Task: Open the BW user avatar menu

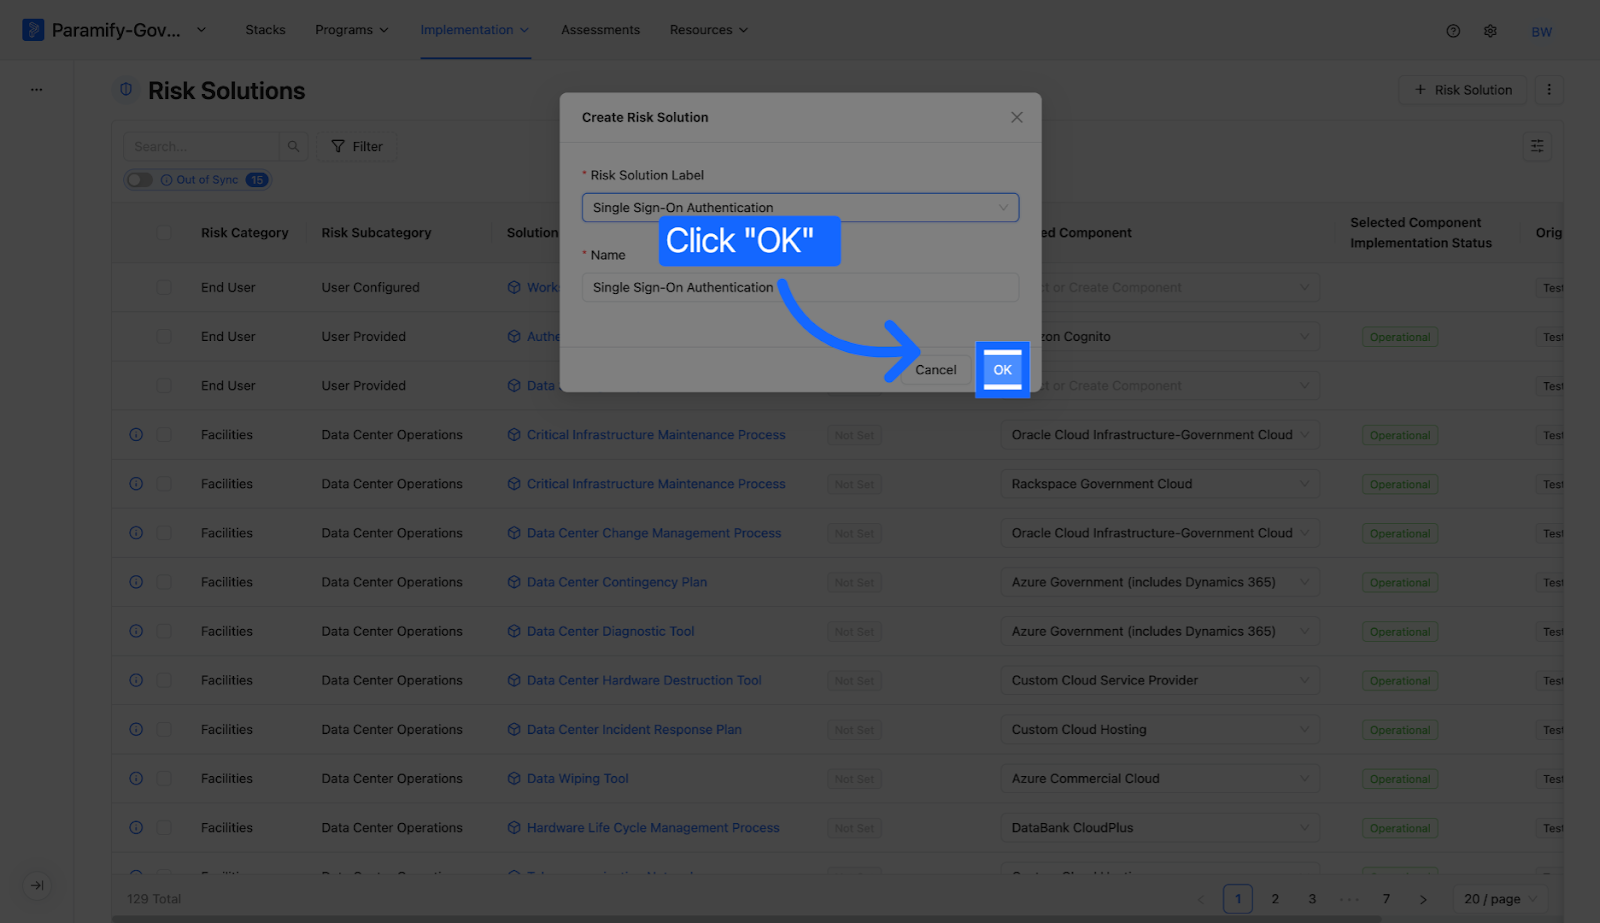Action: 1541,32
